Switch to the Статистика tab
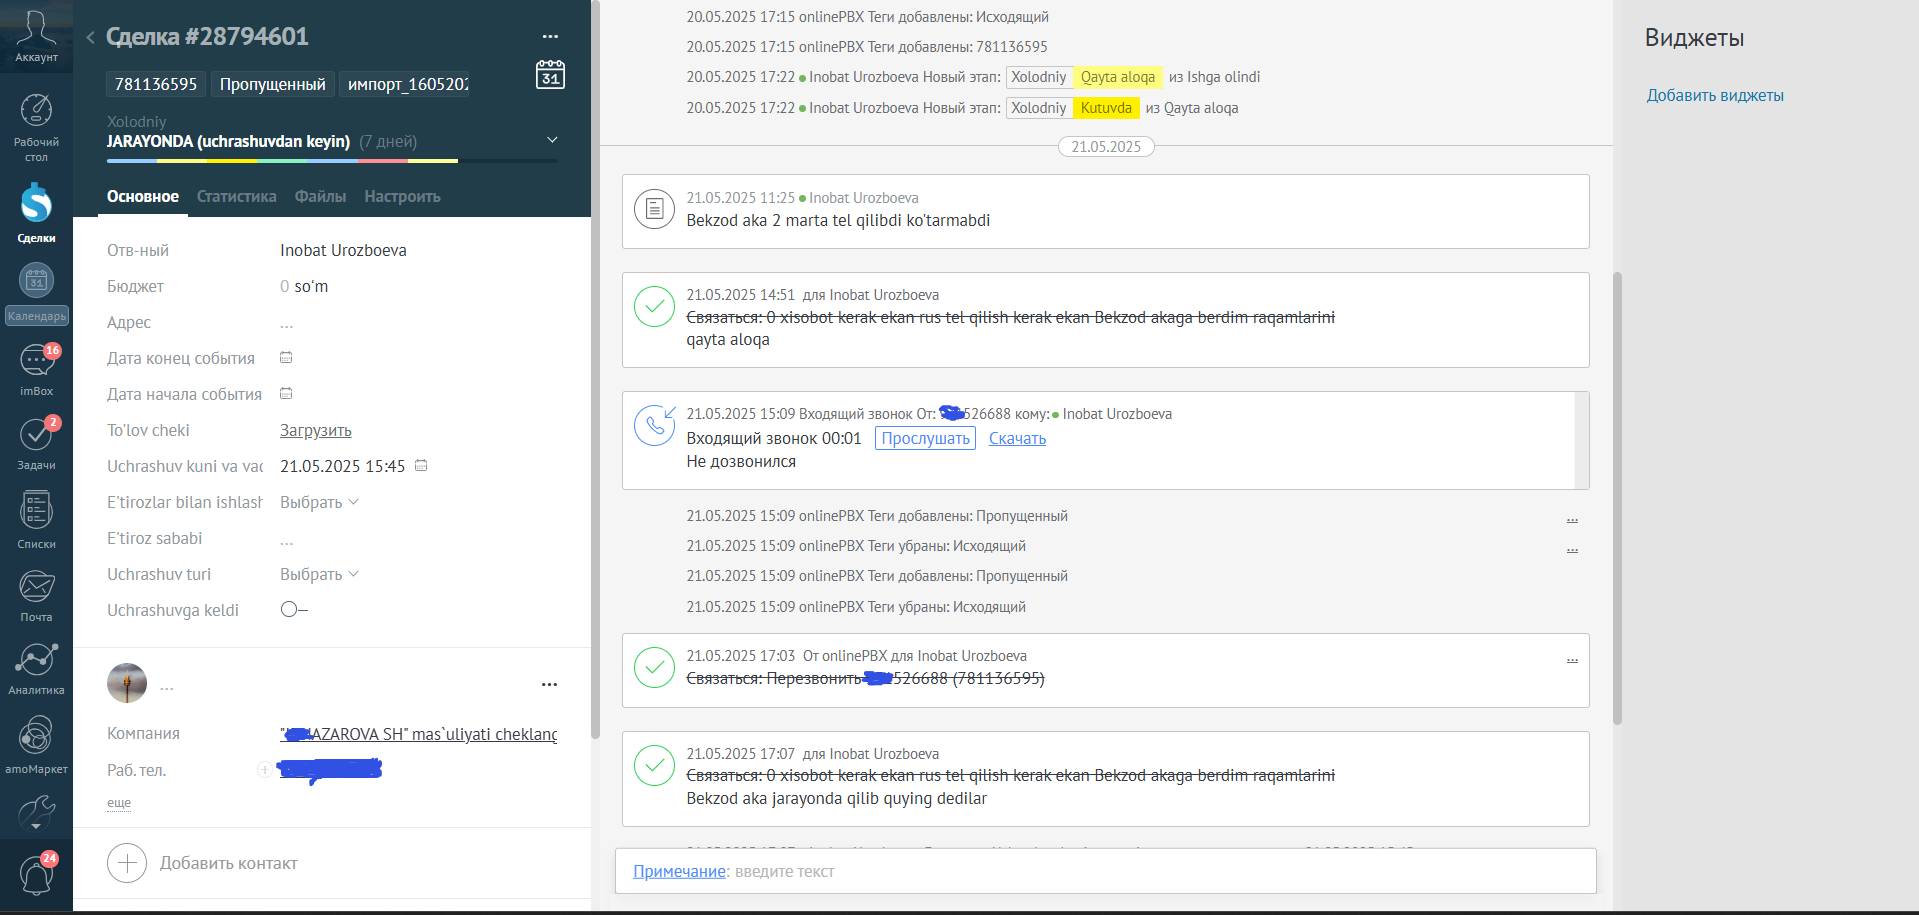 [x=236, y=196]
